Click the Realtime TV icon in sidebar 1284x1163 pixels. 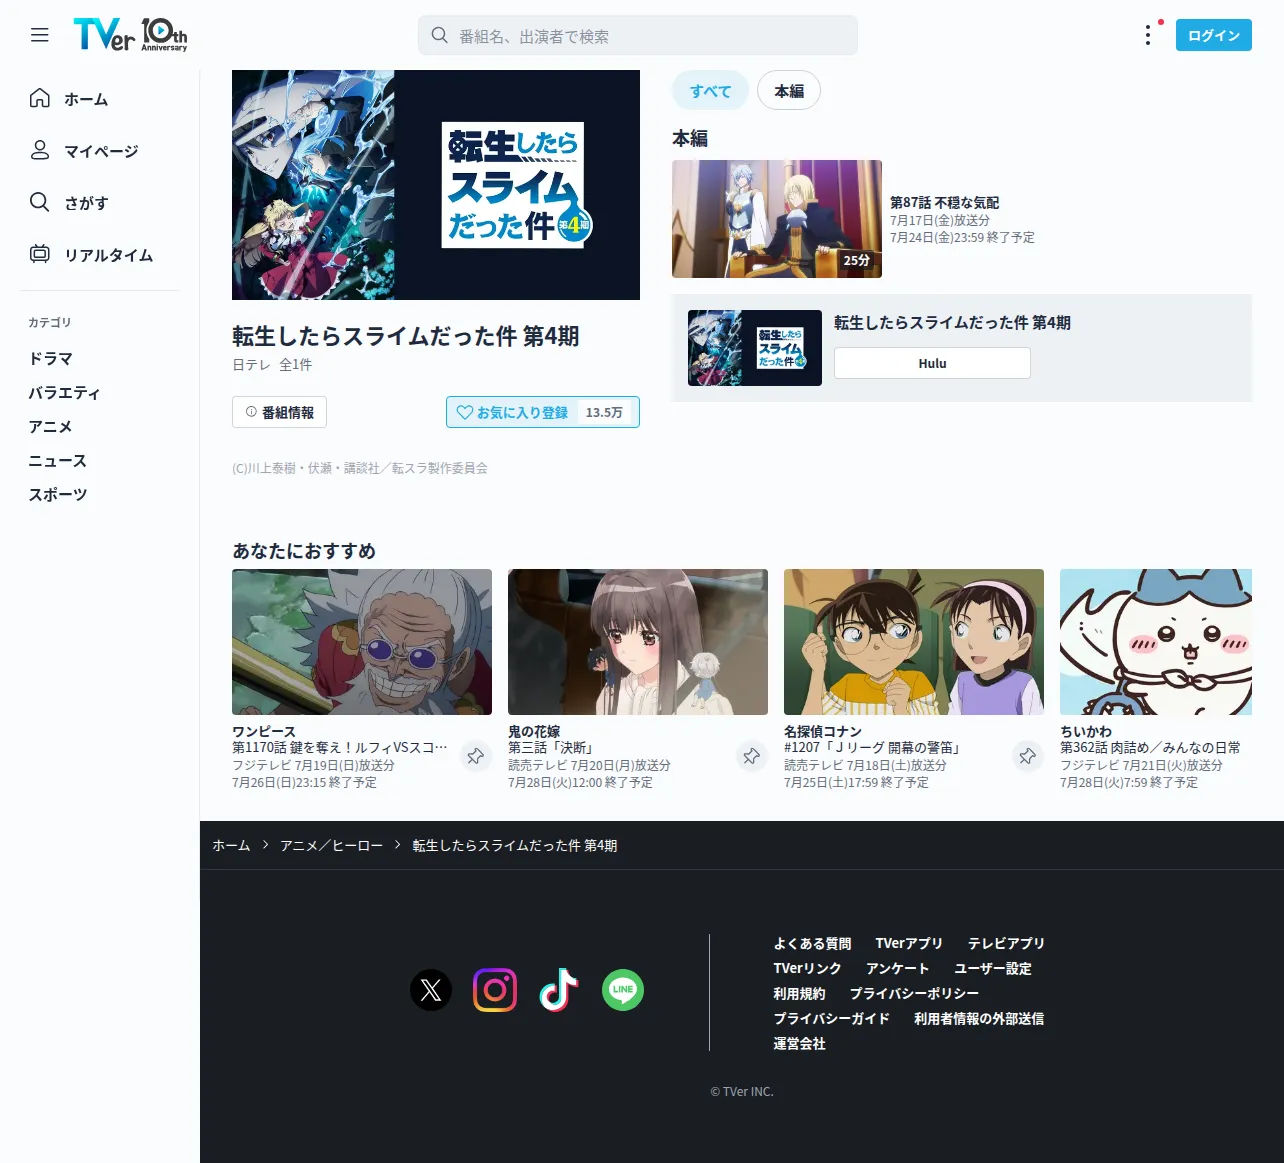tap(40, 254)
